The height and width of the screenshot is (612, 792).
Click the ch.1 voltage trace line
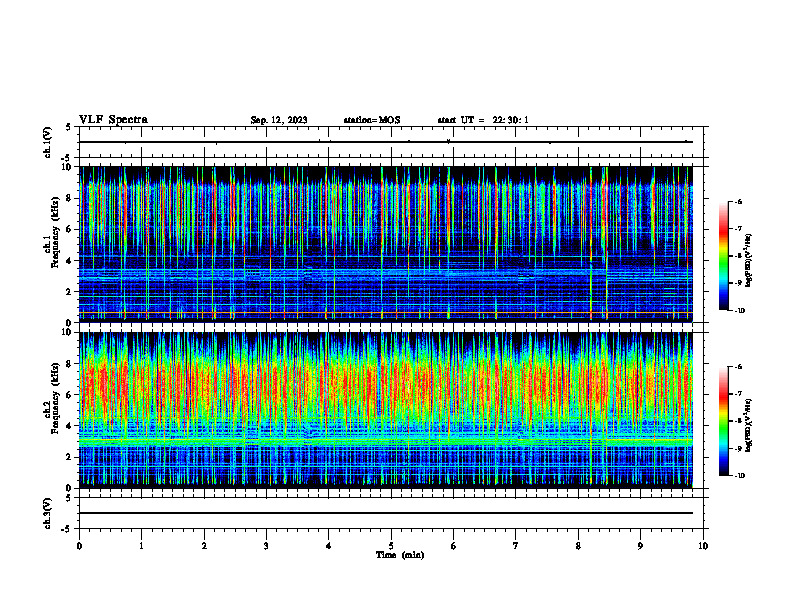point(386,142)
